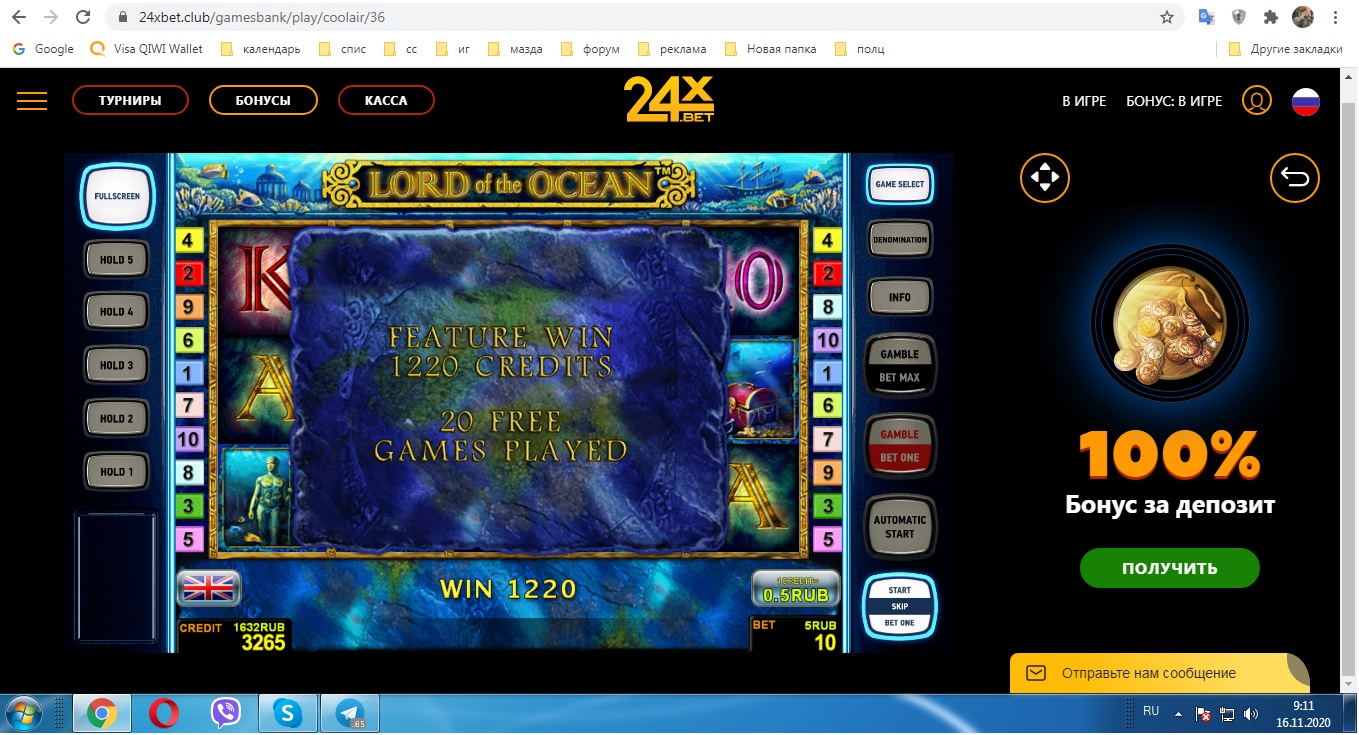Viewport: 1359px width, 735px height.
Task: Toggle the HOLD 3 button
Action: tap(116, 366)
